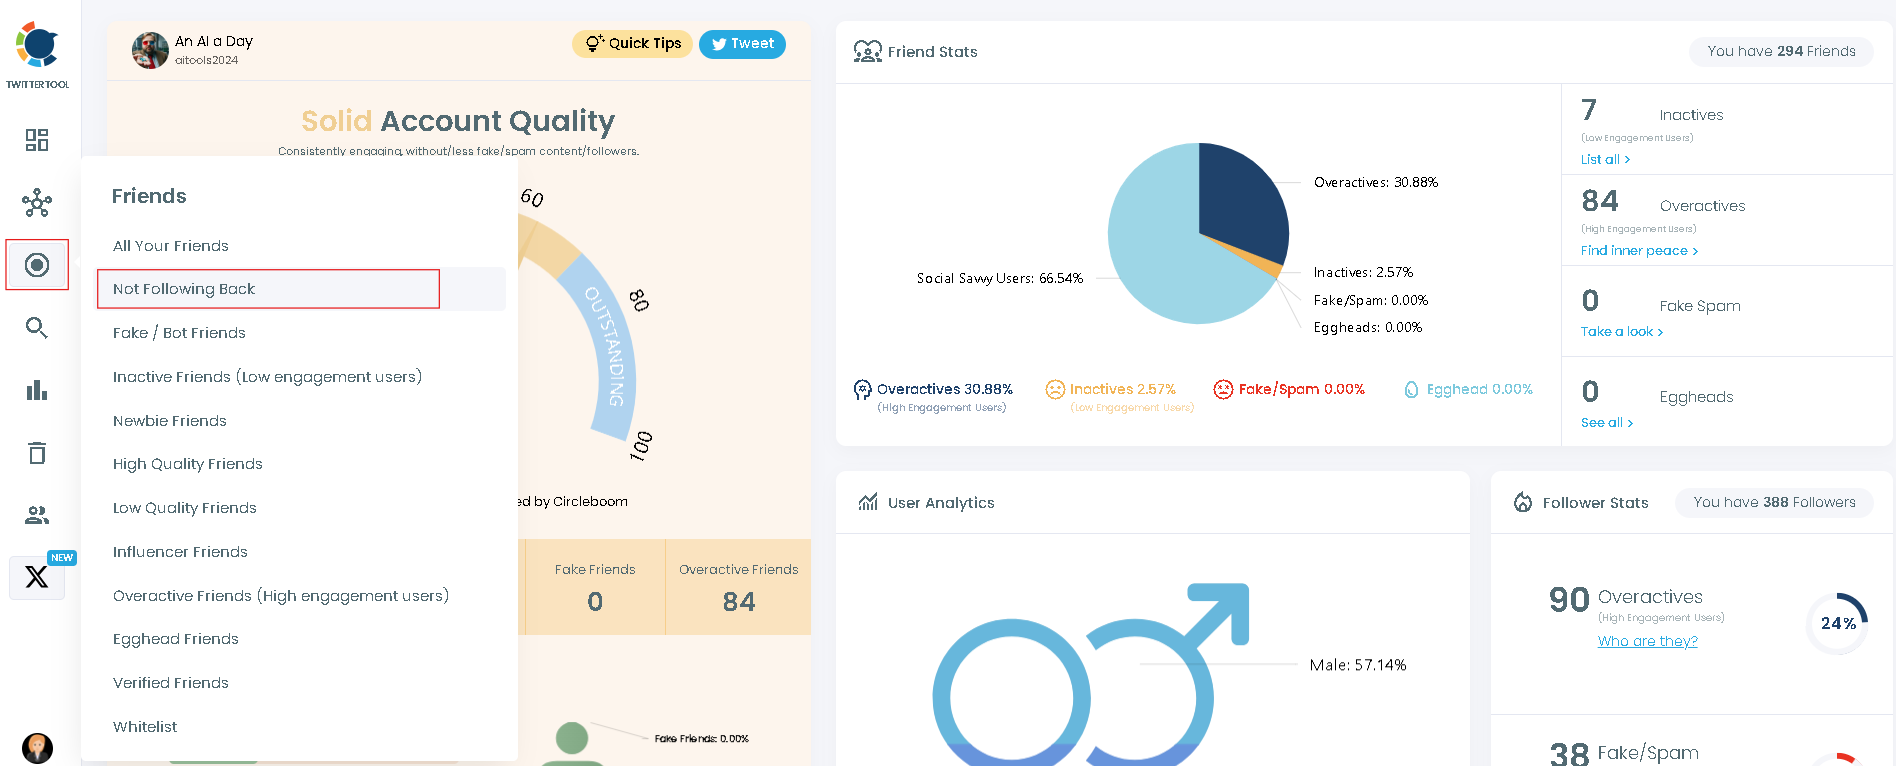The height and width of the screenshot is (766, 1896).
Task: Click the An AI a Day profile picture
Action: (150, 50)
